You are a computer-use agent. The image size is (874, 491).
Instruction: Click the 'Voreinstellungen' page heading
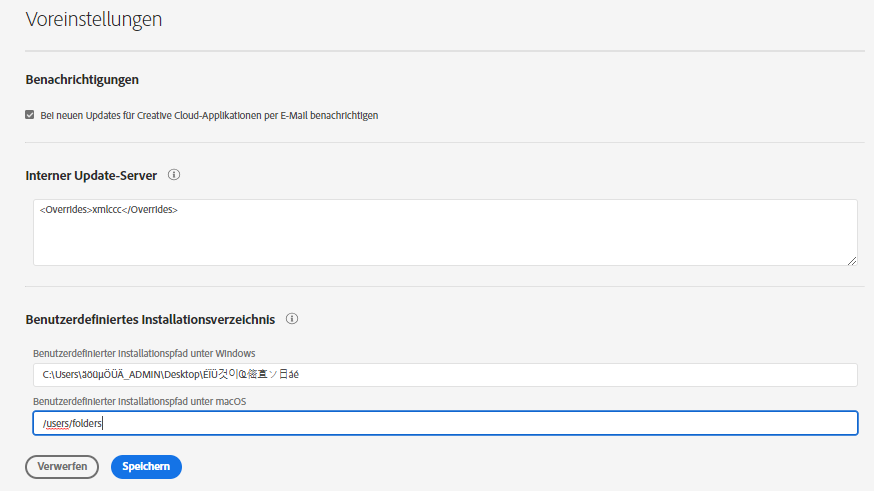[94, 19]
